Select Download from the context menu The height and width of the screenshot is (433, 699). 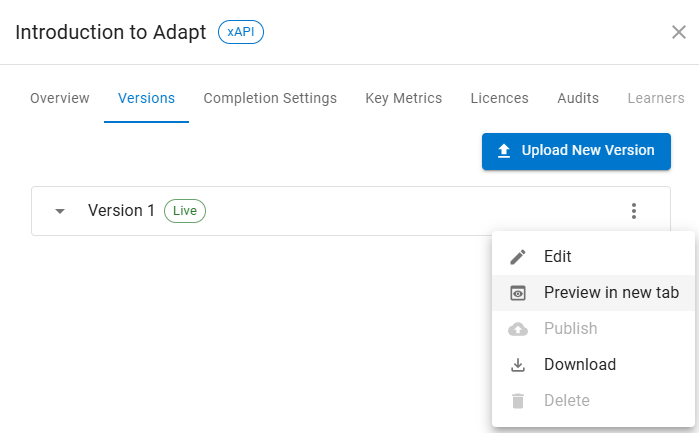point(593,365)
